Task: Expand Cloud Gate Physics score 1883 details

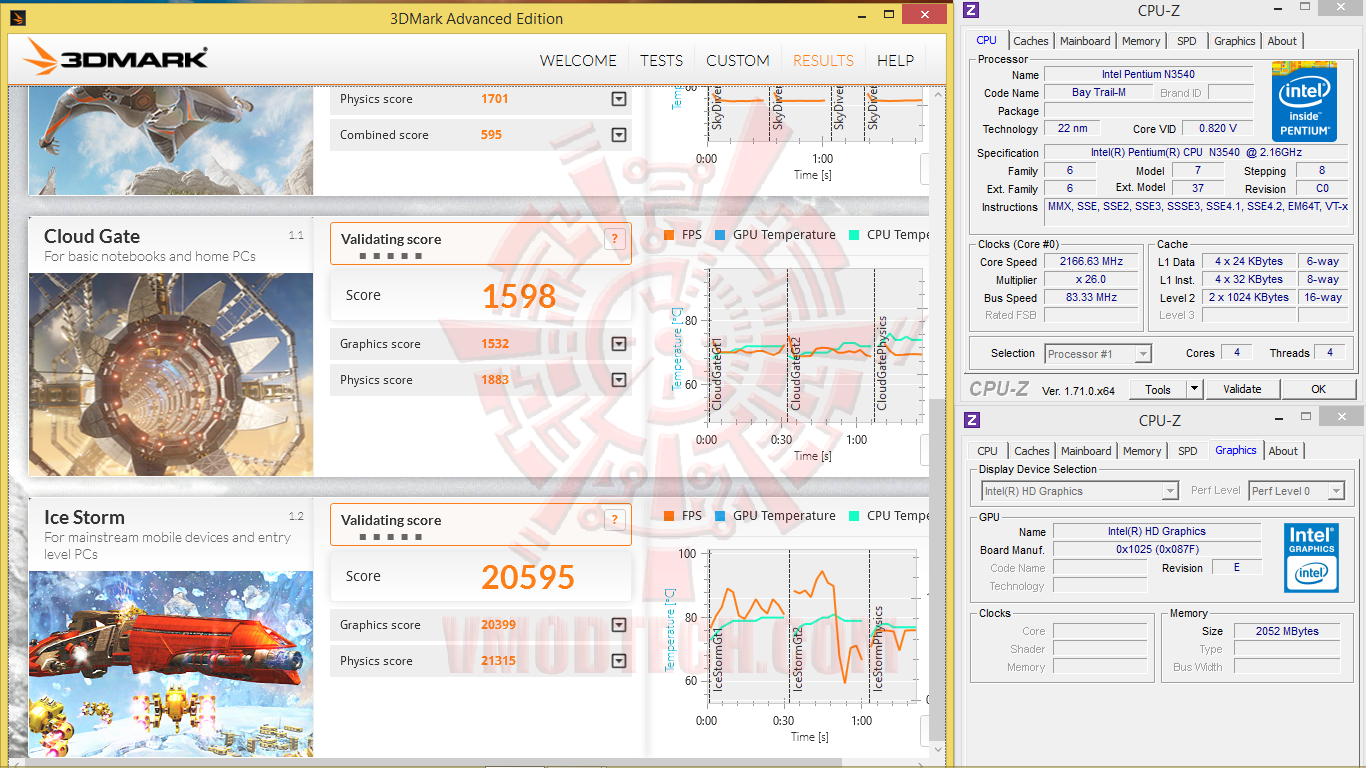Action: click(x=619, y=380)
